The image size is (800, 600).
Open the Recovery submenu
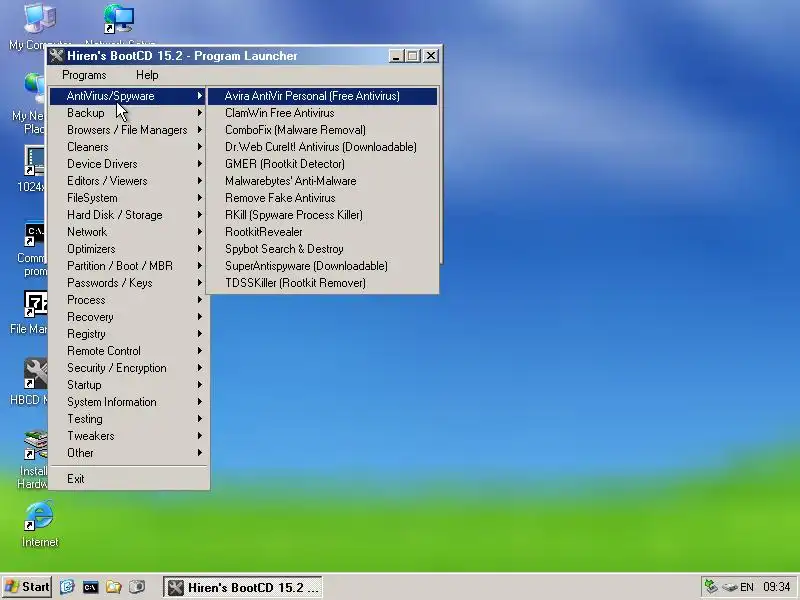click(x=128, y=317)
